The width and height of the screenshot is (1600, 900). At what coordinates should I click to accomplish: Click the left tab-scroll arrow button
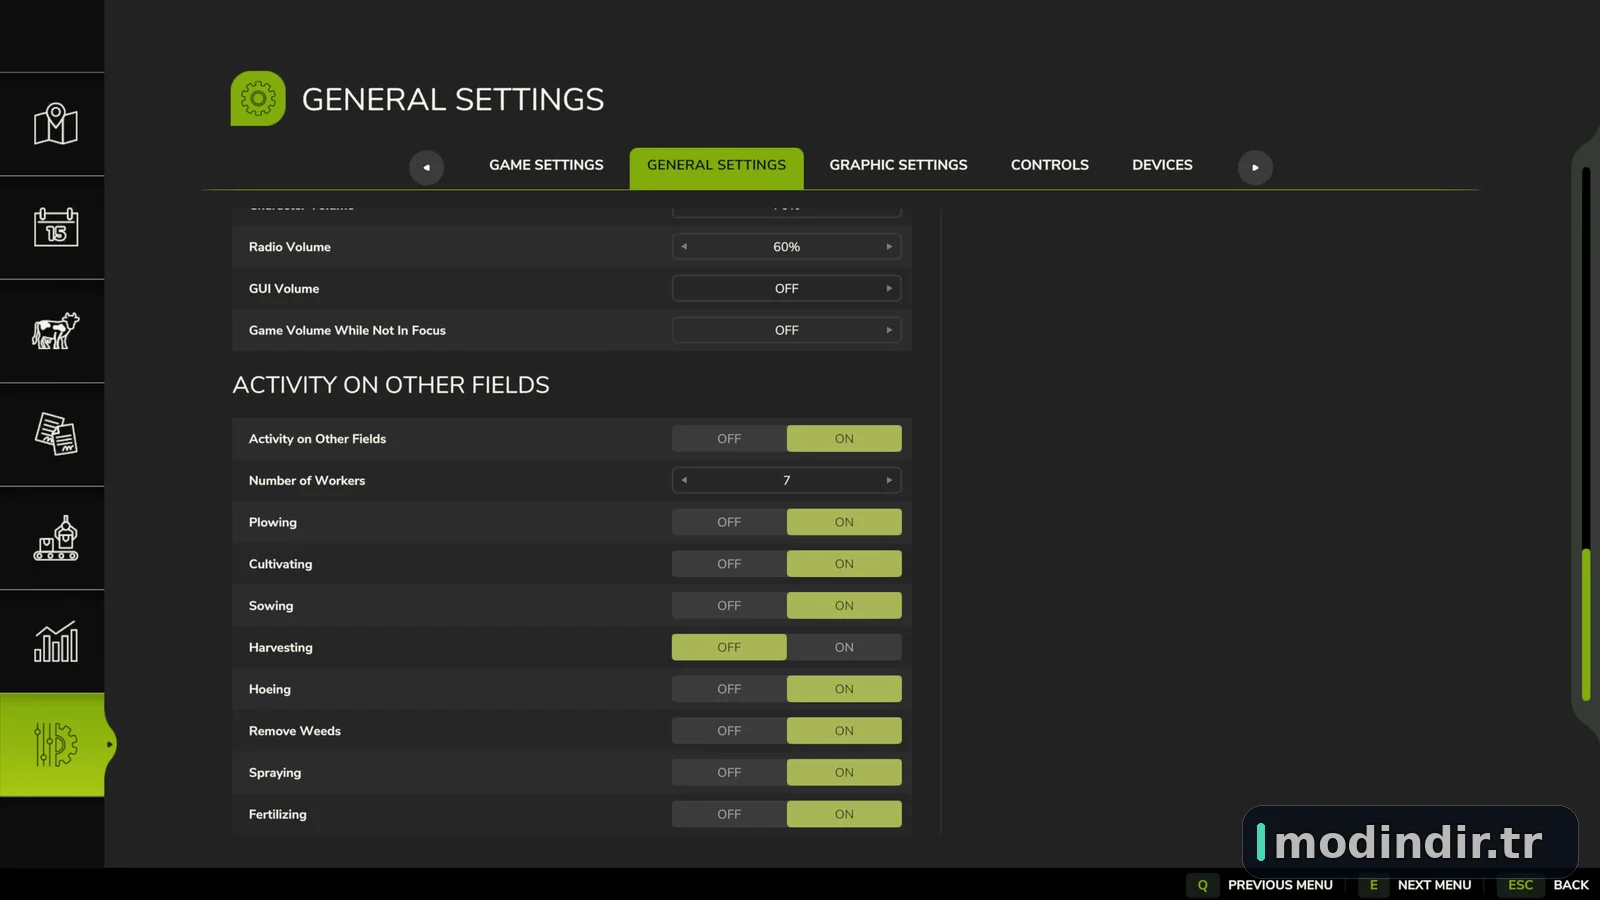tap(427, 167)
